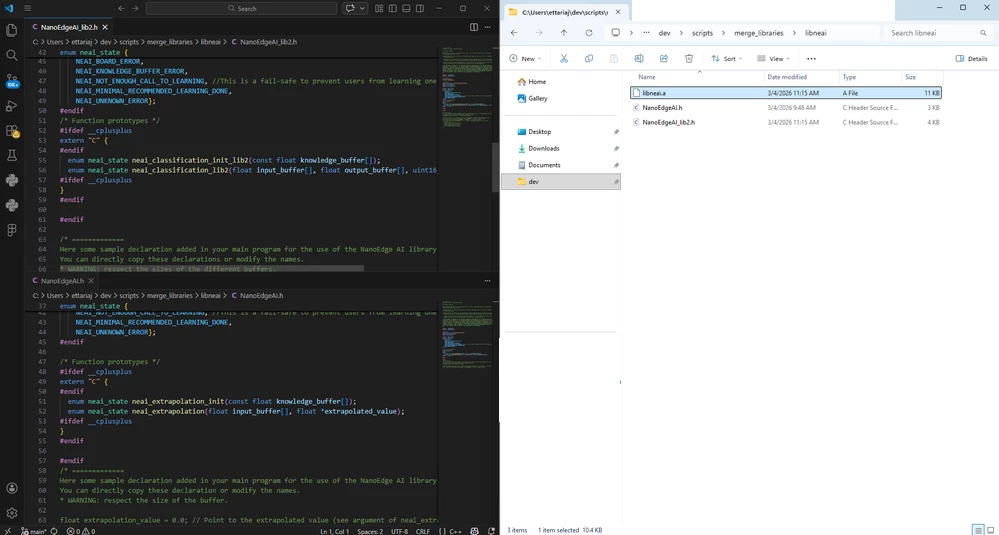This screenshot has height=535, width=999.
Task: Click the VS Code hamburger menu
Action: click(27, 8)
